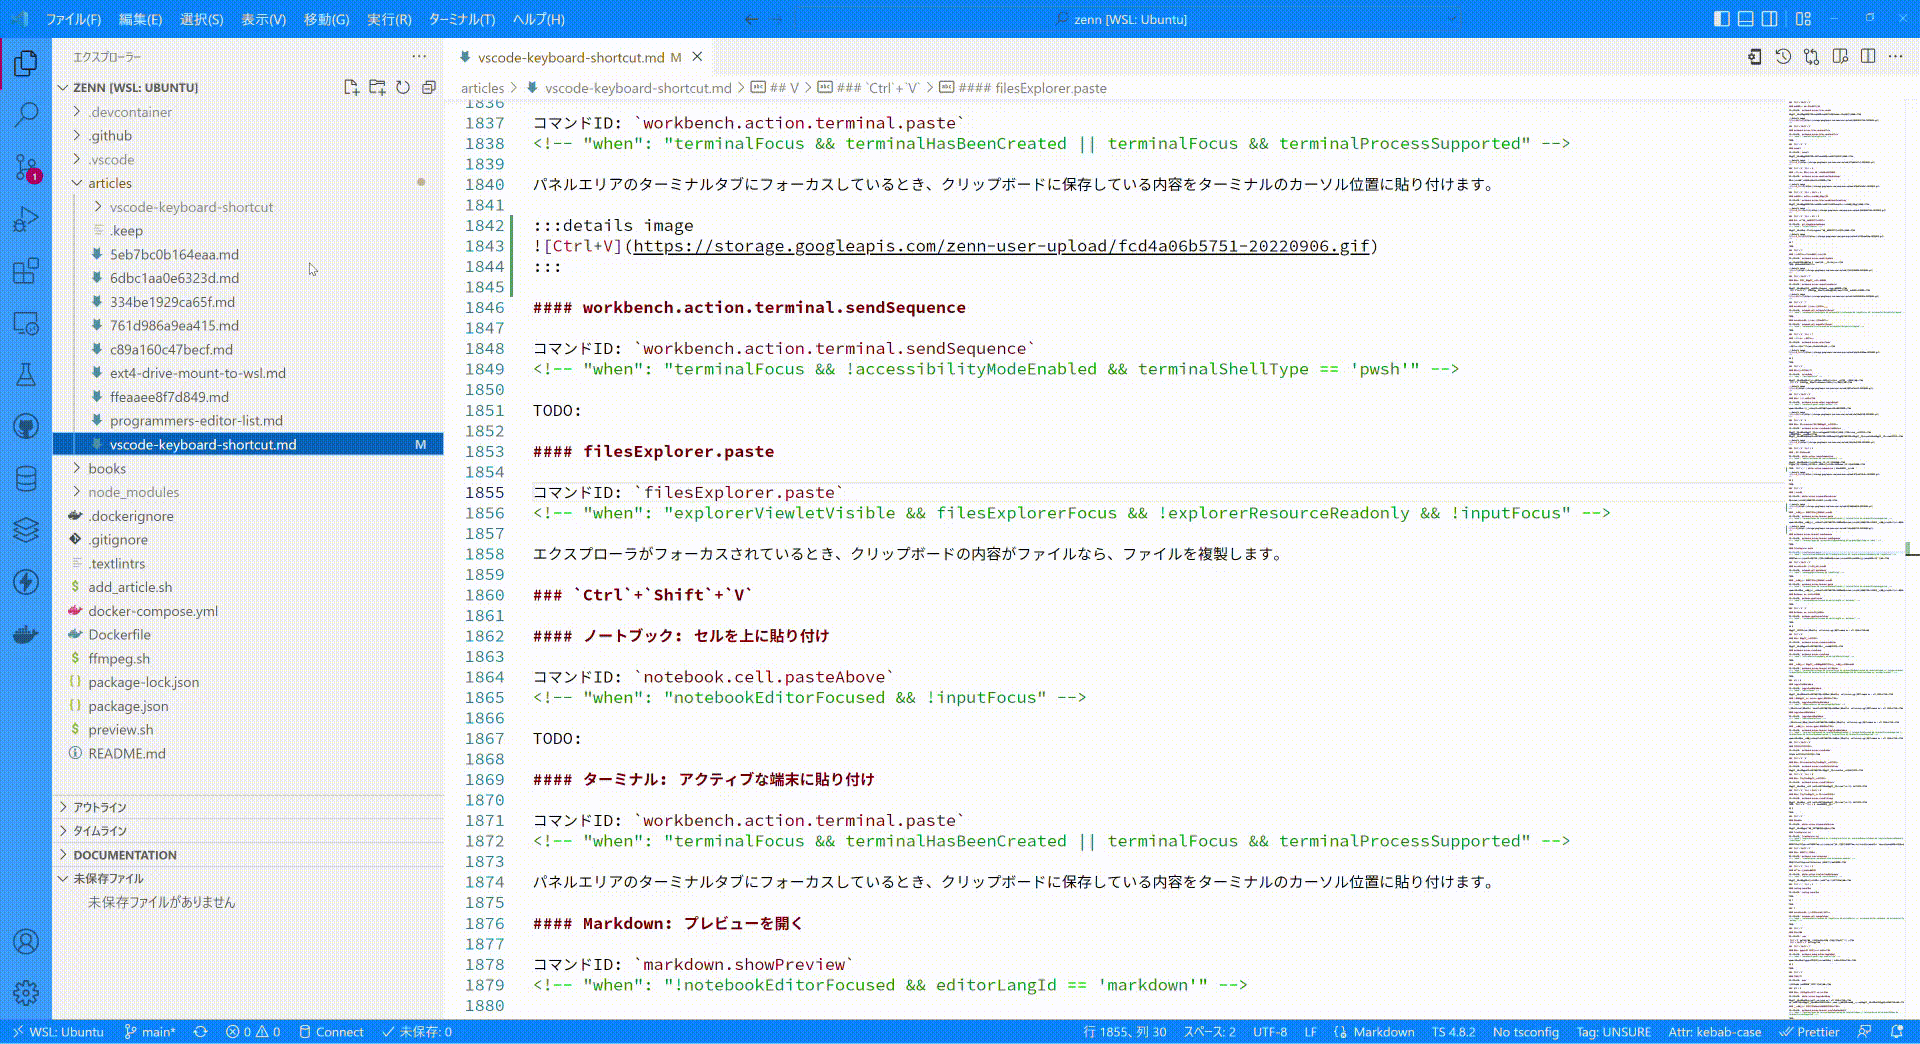Click the LF end-of-line indicator
The width and height of the screenshot is (1920, 1044).
click(x=1310, y=1032)
